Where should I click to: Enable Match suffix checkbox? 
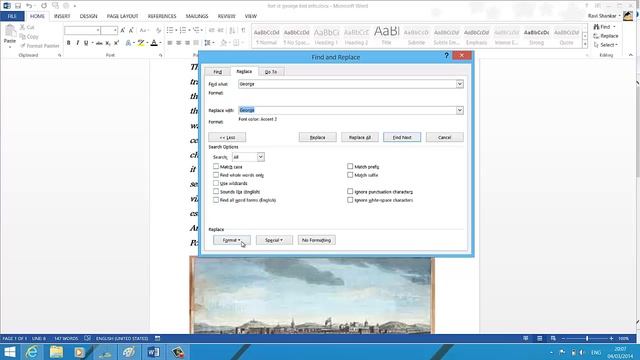[x=350, y=175]
